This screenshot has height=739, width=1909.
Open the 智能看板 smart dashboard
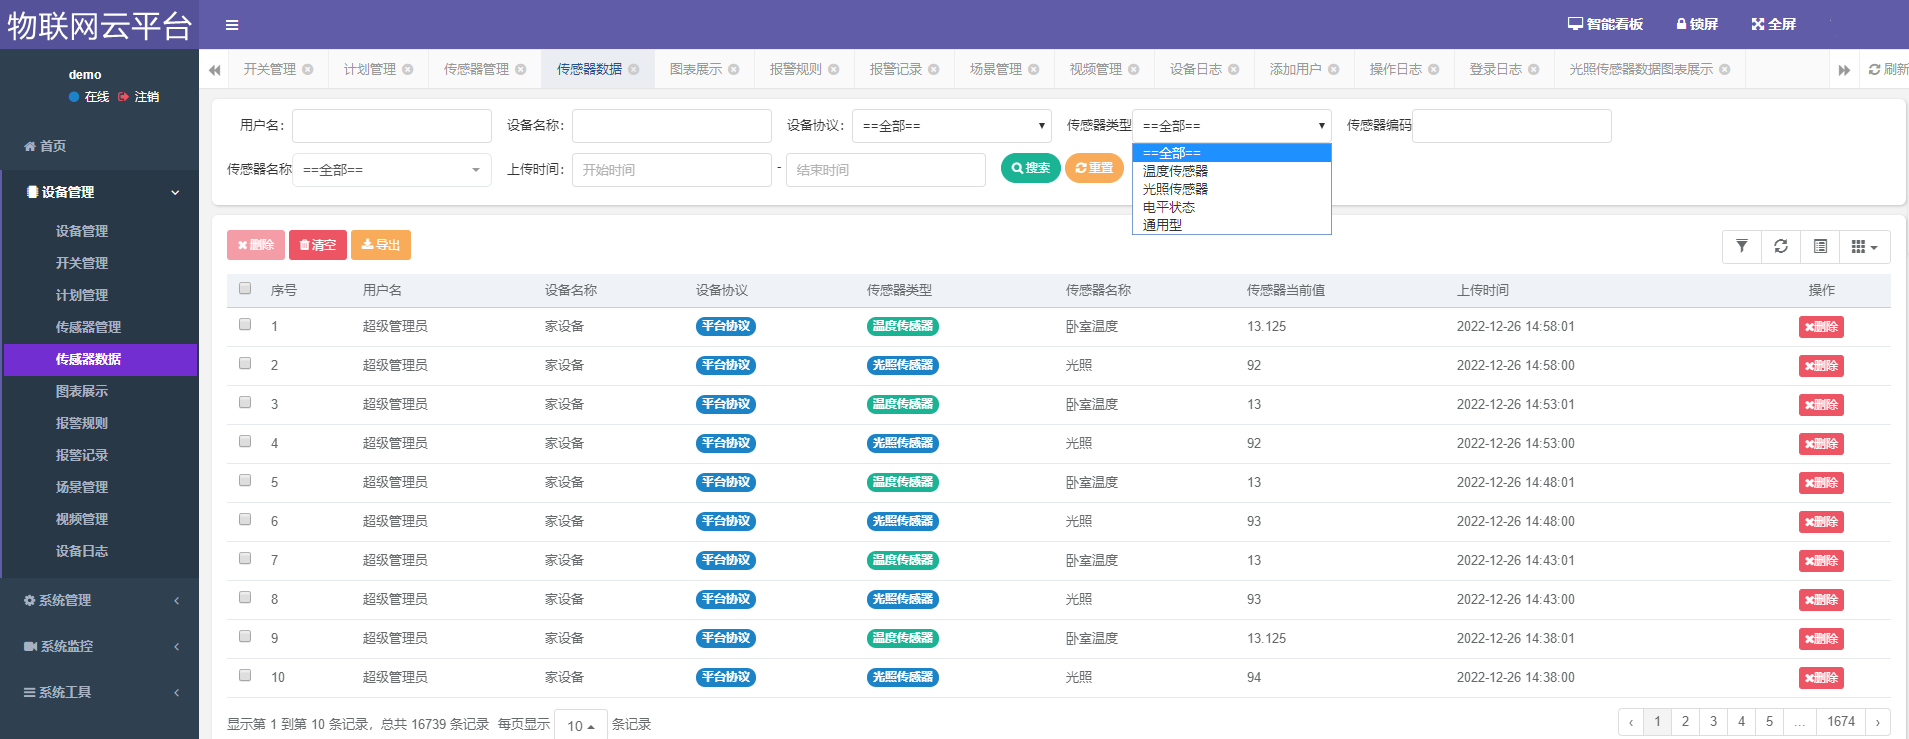(1605, 24)
